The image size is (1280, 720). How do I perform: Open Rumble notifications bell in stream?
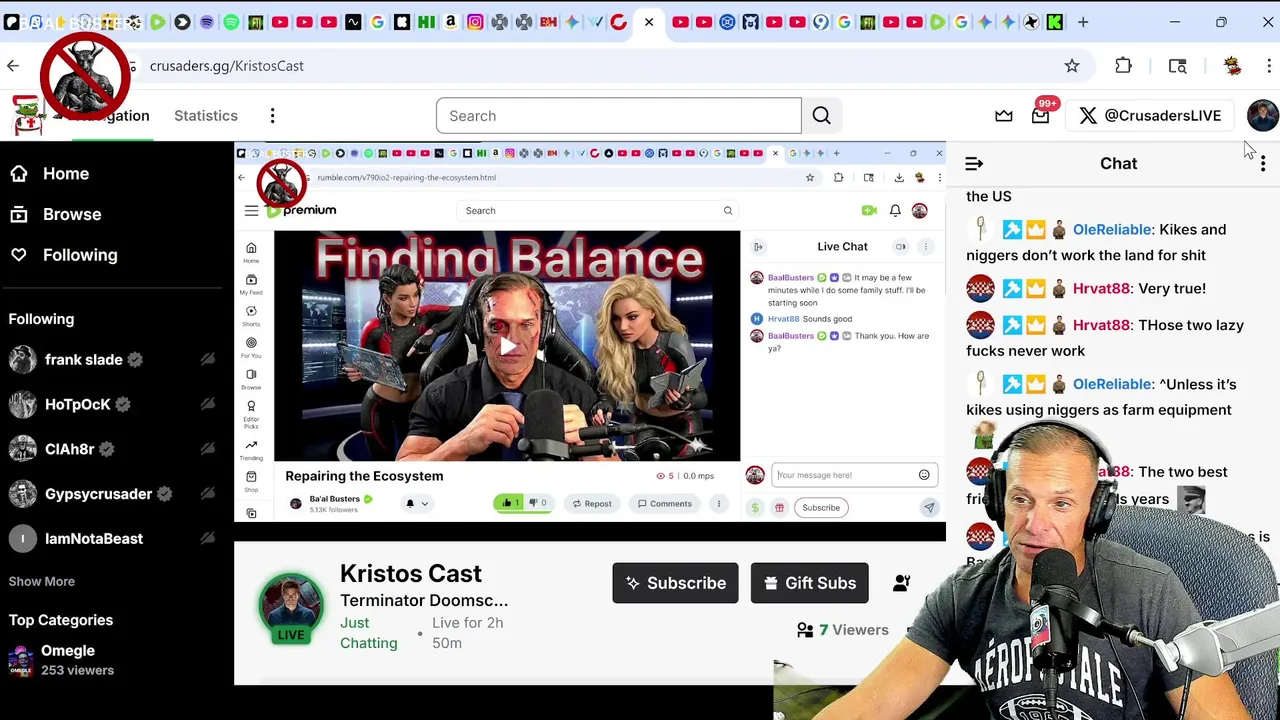point(895,211)
